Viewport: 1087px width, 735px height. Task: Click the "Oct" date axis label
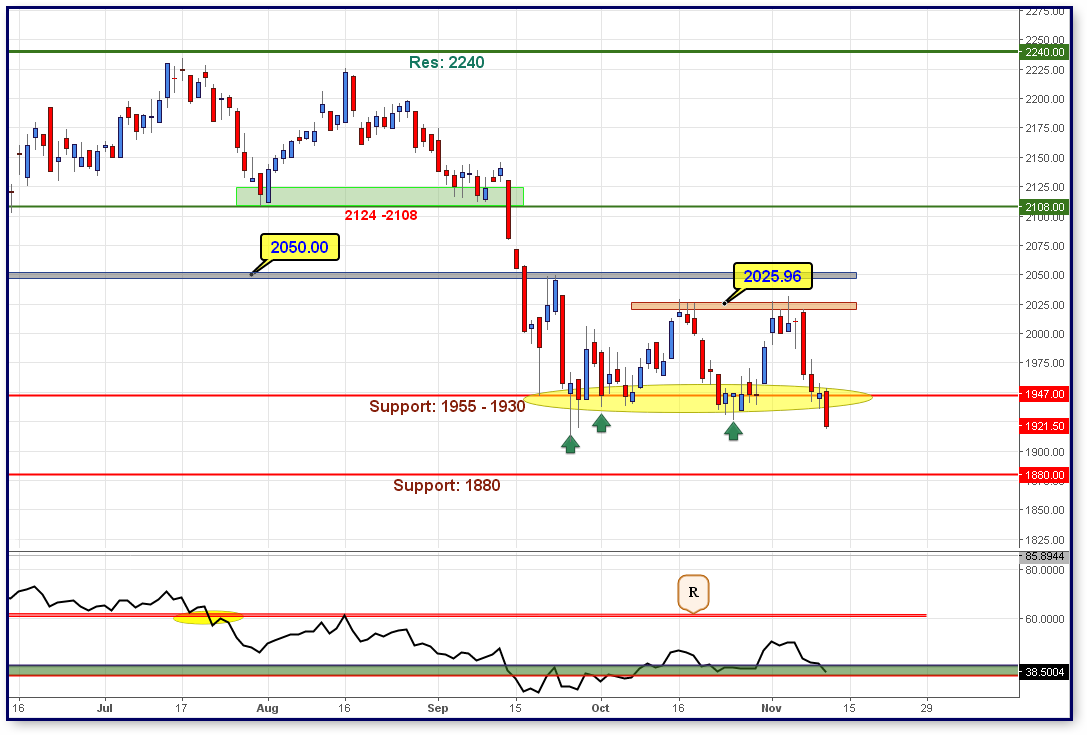click(600, 708)
